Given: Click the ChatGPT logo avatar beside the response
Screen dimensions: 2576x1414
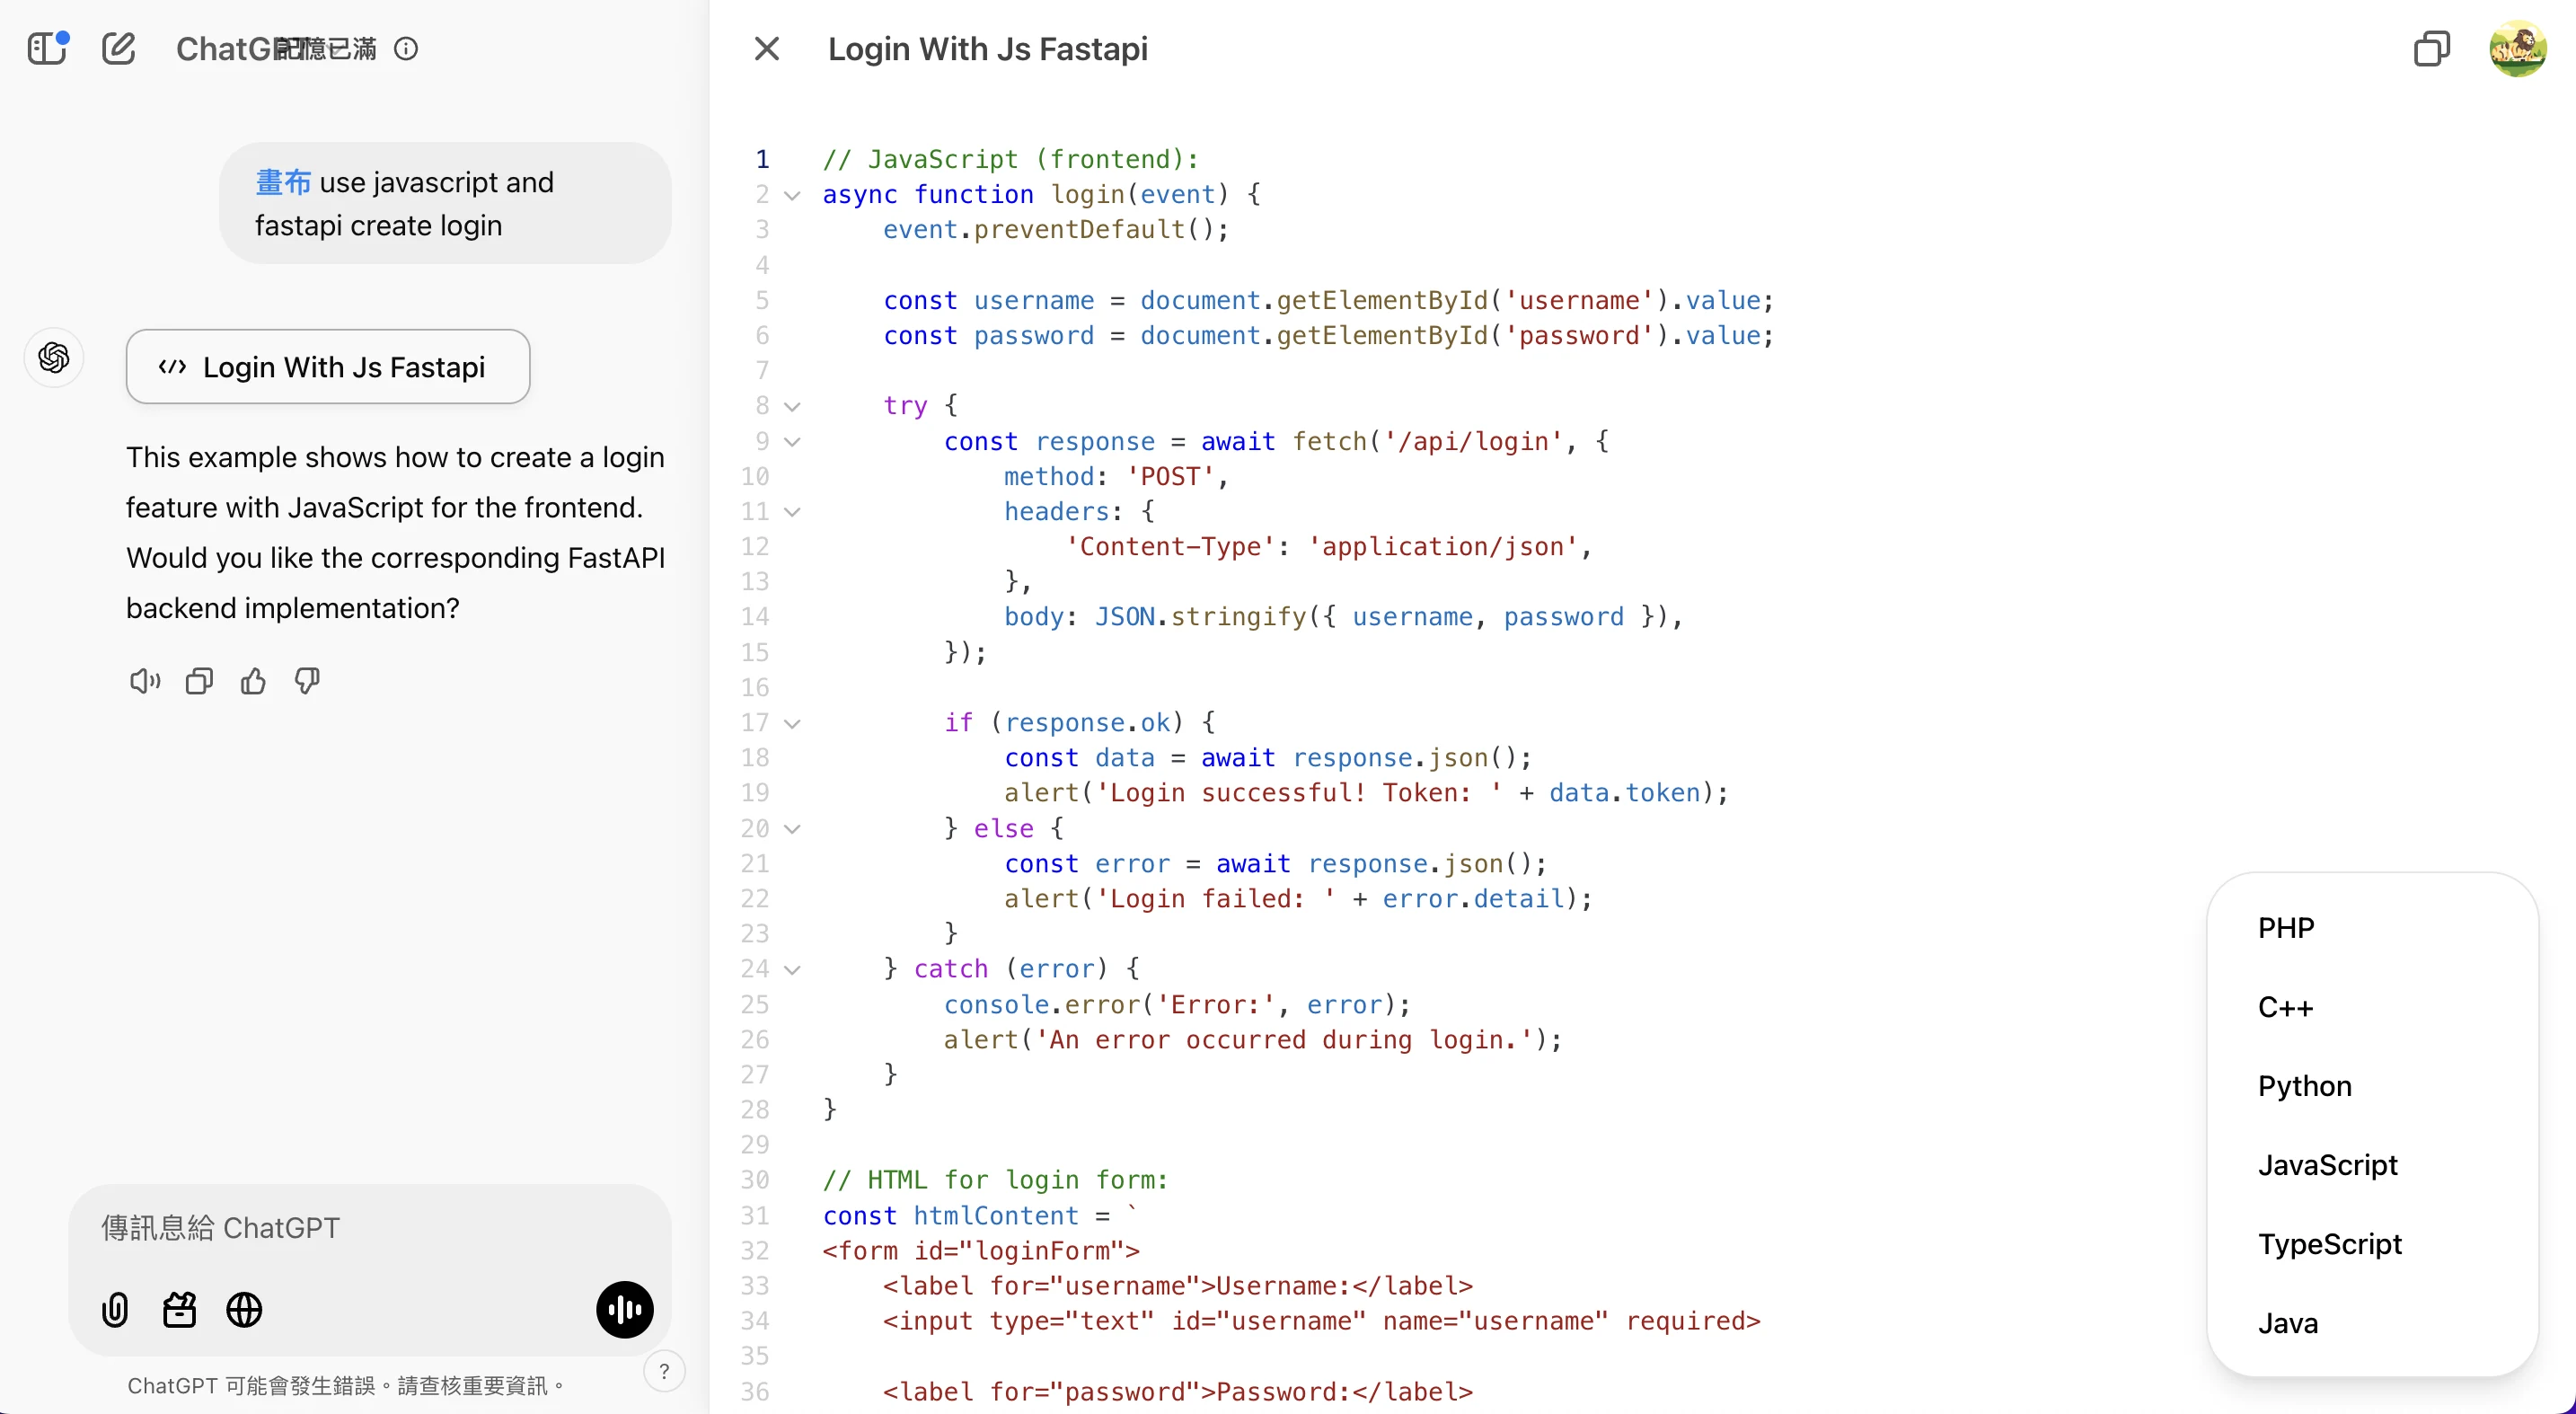Looking at the screenshot, I should click(x=54, y=357).
